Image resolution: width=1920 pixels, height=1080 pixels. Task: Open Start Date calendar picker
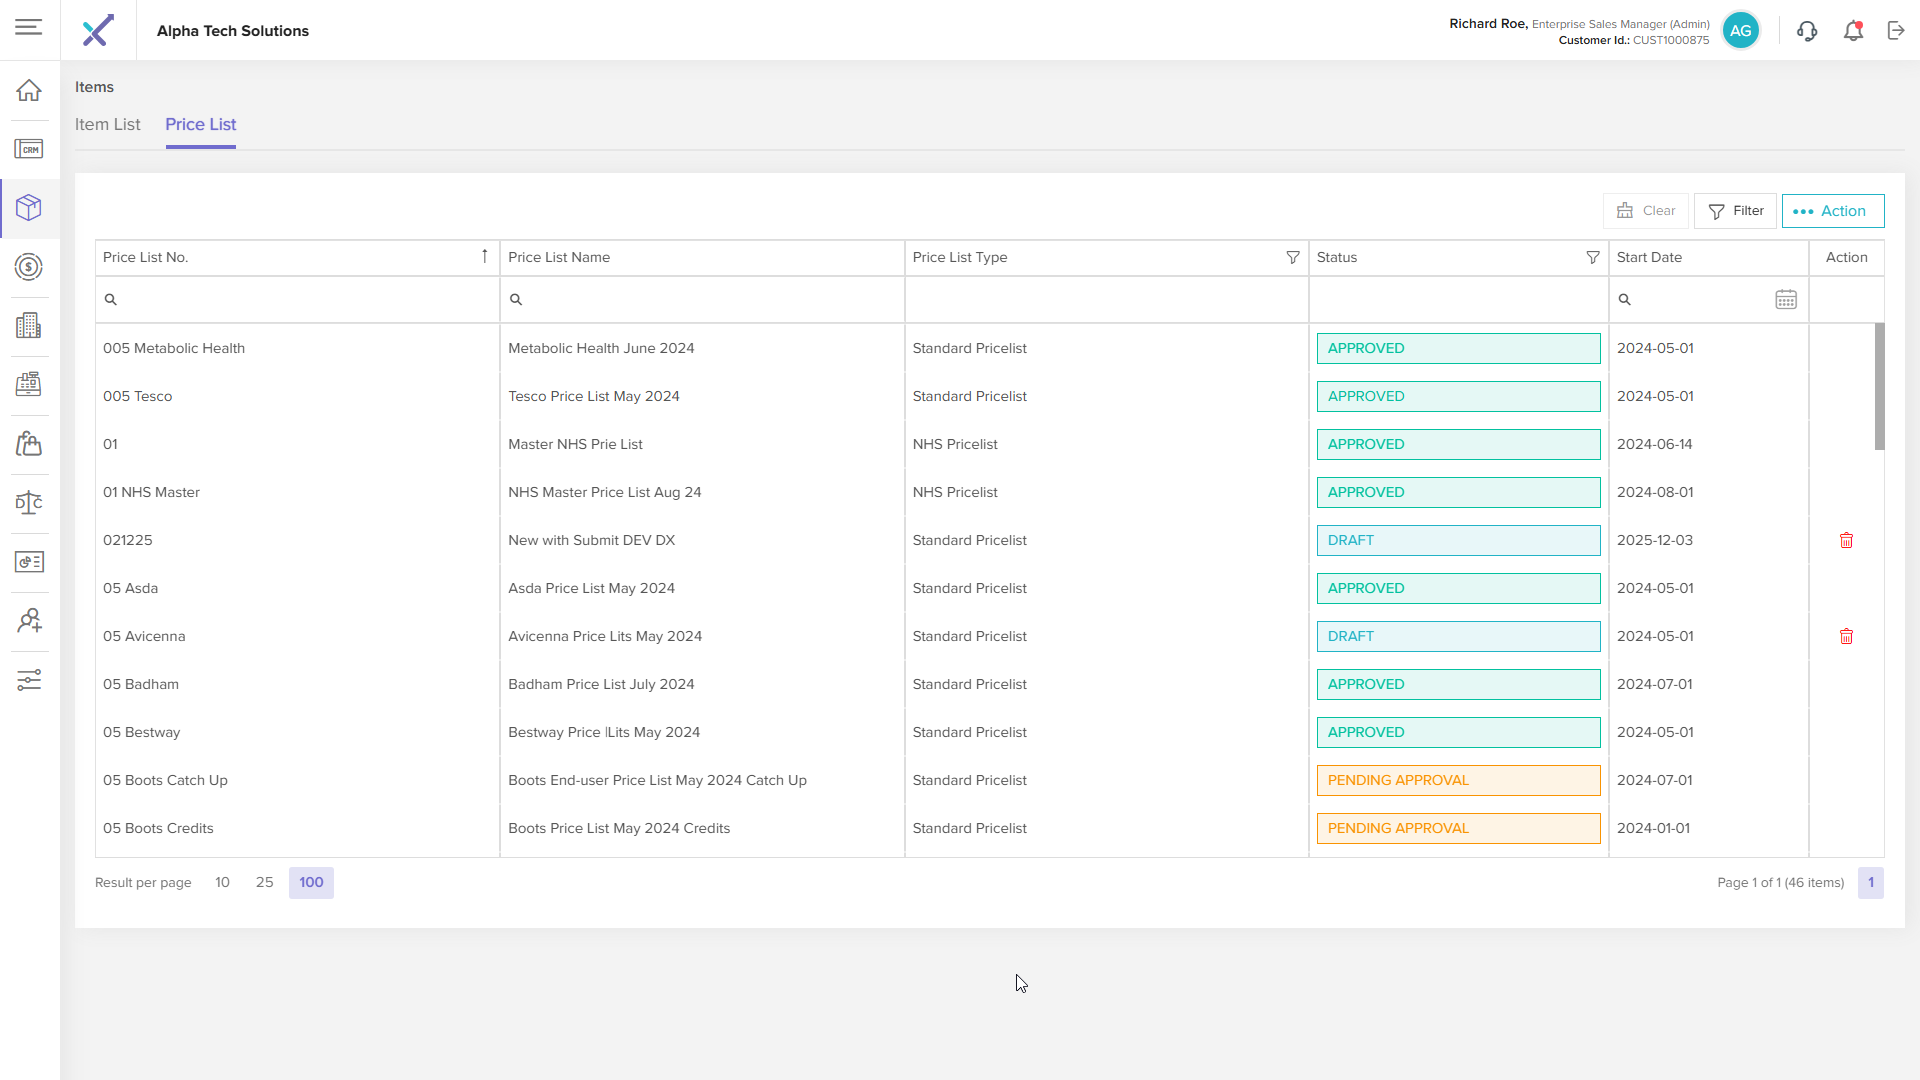[x=1786, y=299]
